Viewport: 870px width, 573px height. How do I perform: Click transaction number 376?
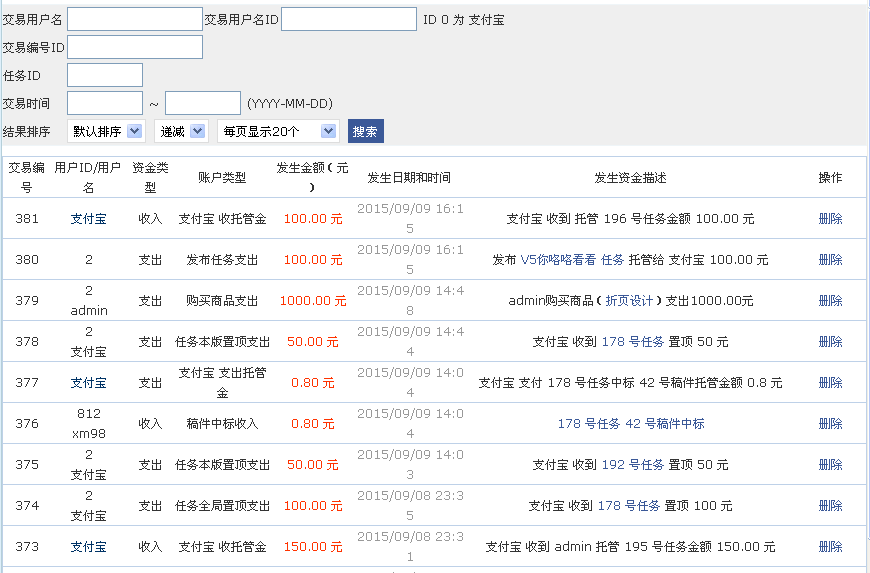(x=27, y=424)
